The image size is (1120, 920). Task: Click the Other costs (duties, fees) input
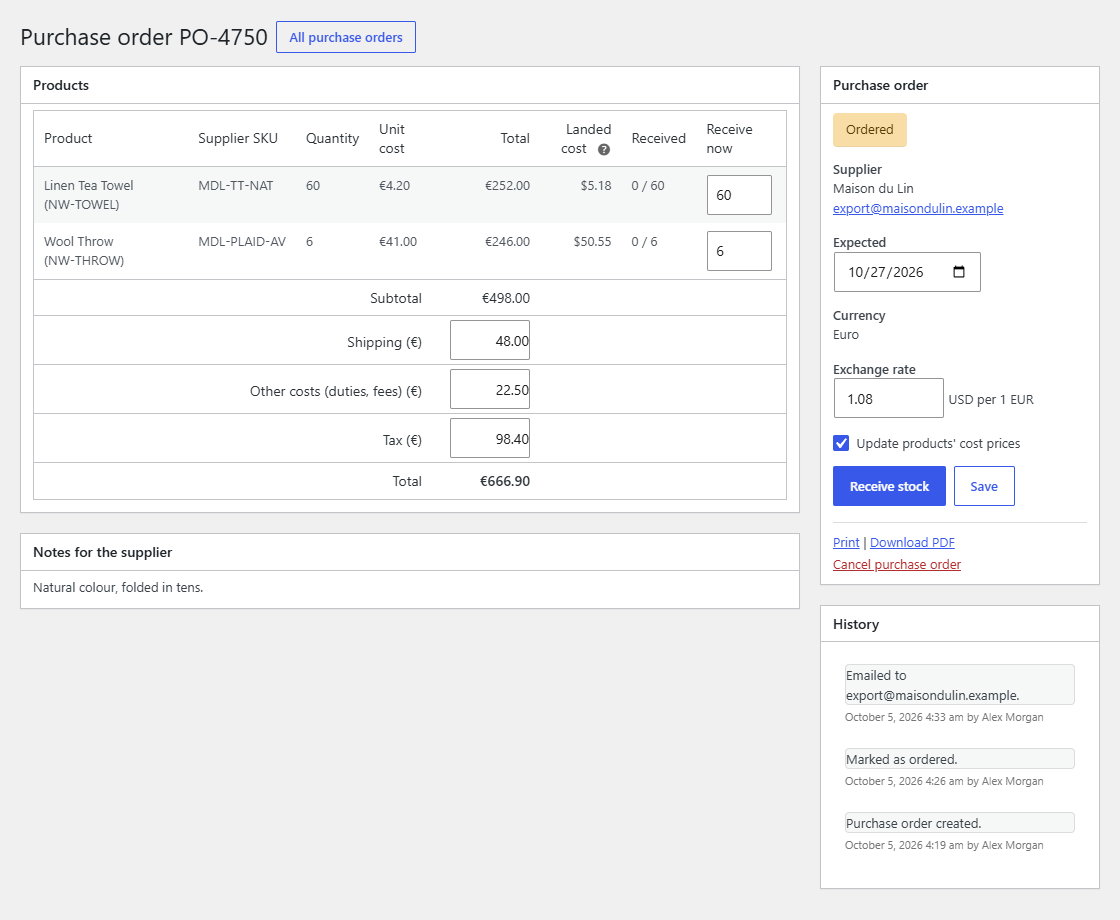point(490,389)
